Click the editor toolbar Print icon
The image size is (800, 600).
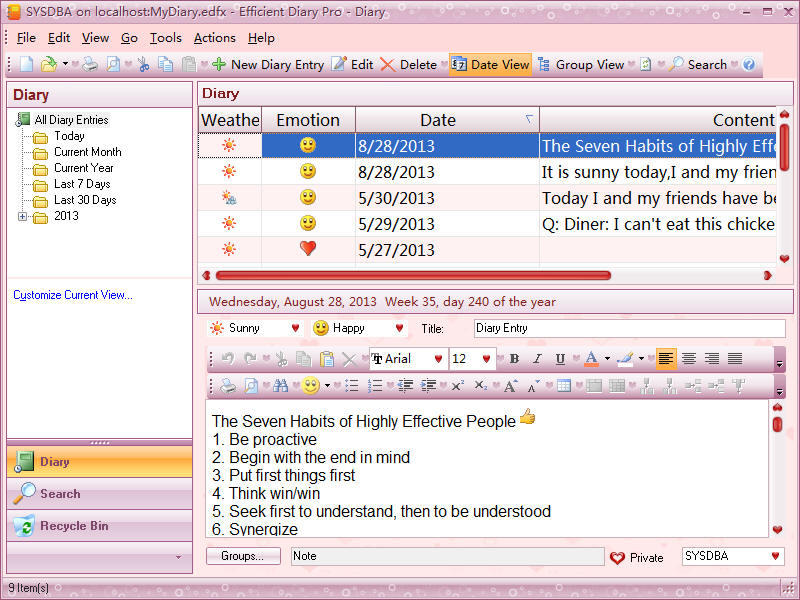click(x=228, y=386)
